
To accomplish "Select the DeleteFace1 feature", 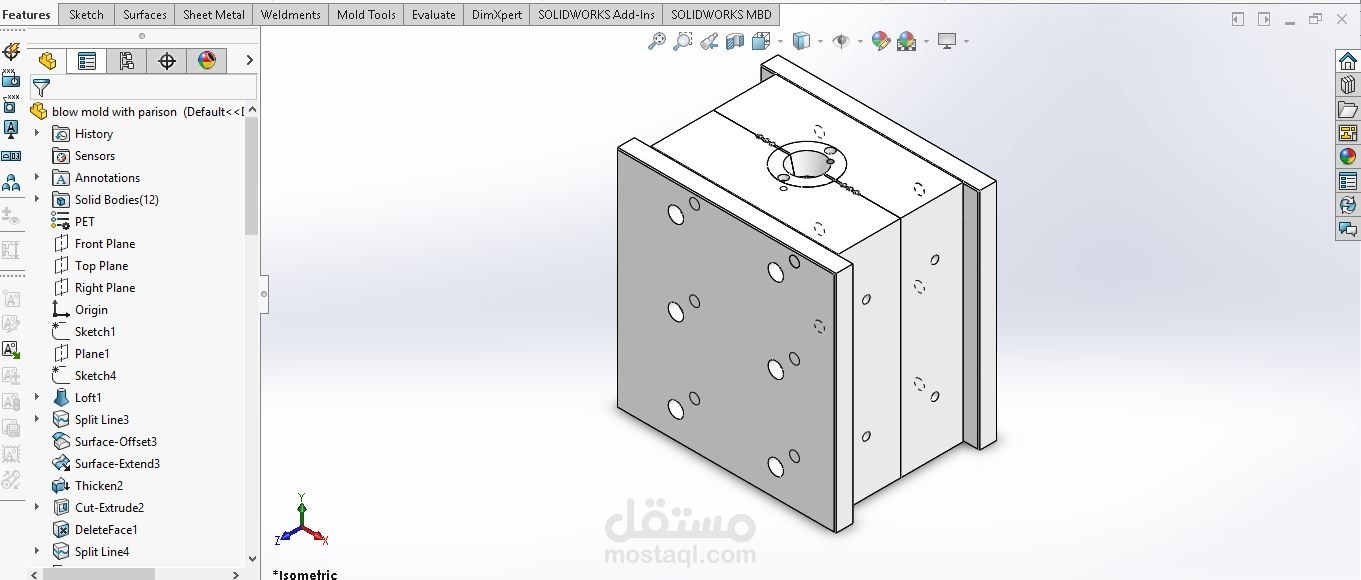I will (95, 530).
